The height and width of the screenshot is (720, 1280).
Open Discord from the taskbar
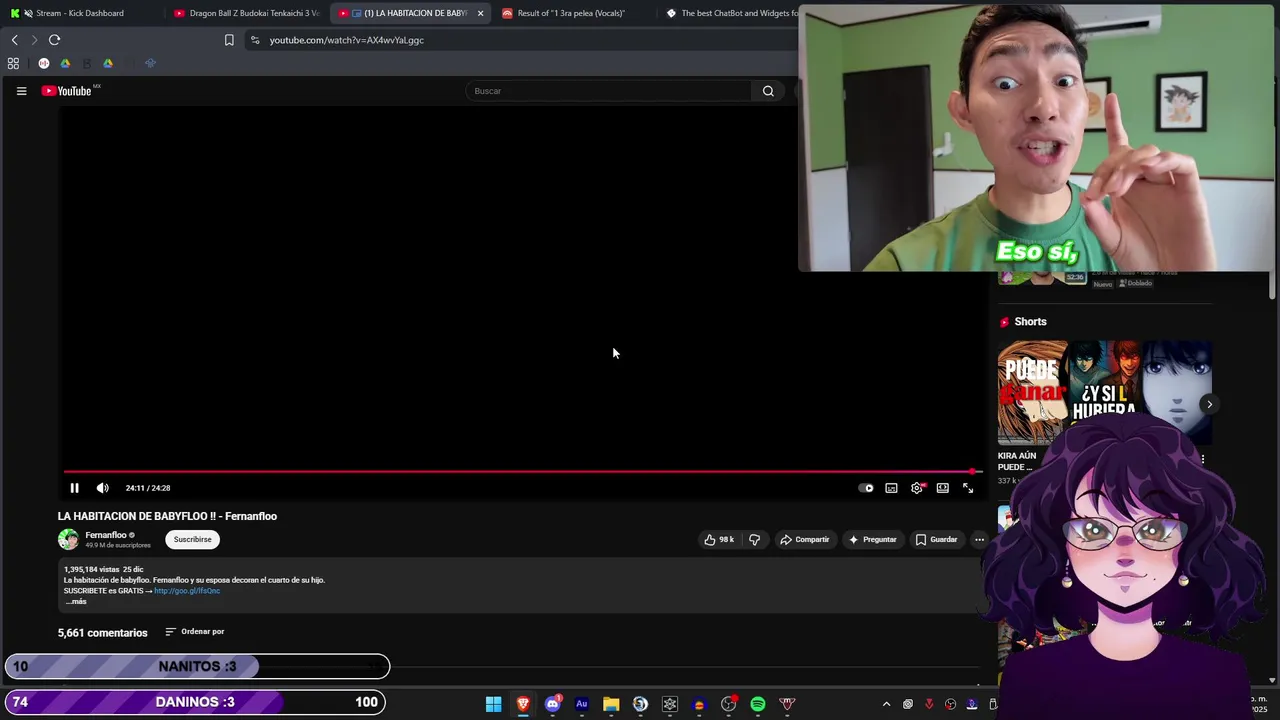(x=552, y=704)
